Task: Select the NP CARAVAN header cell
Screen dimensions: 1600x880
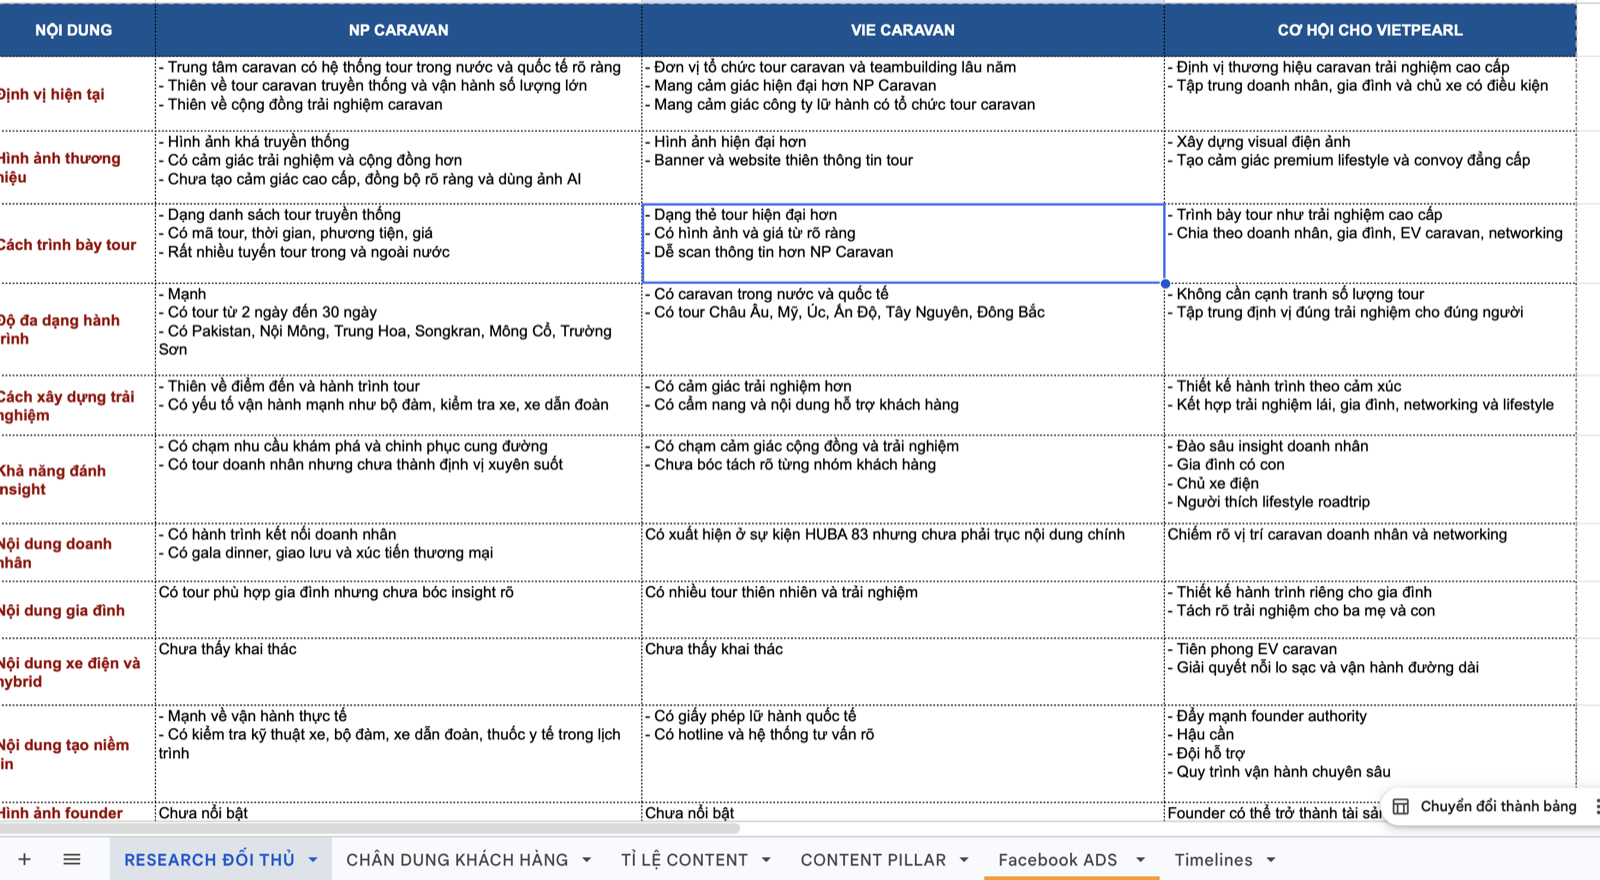Action: pos(398,30)
